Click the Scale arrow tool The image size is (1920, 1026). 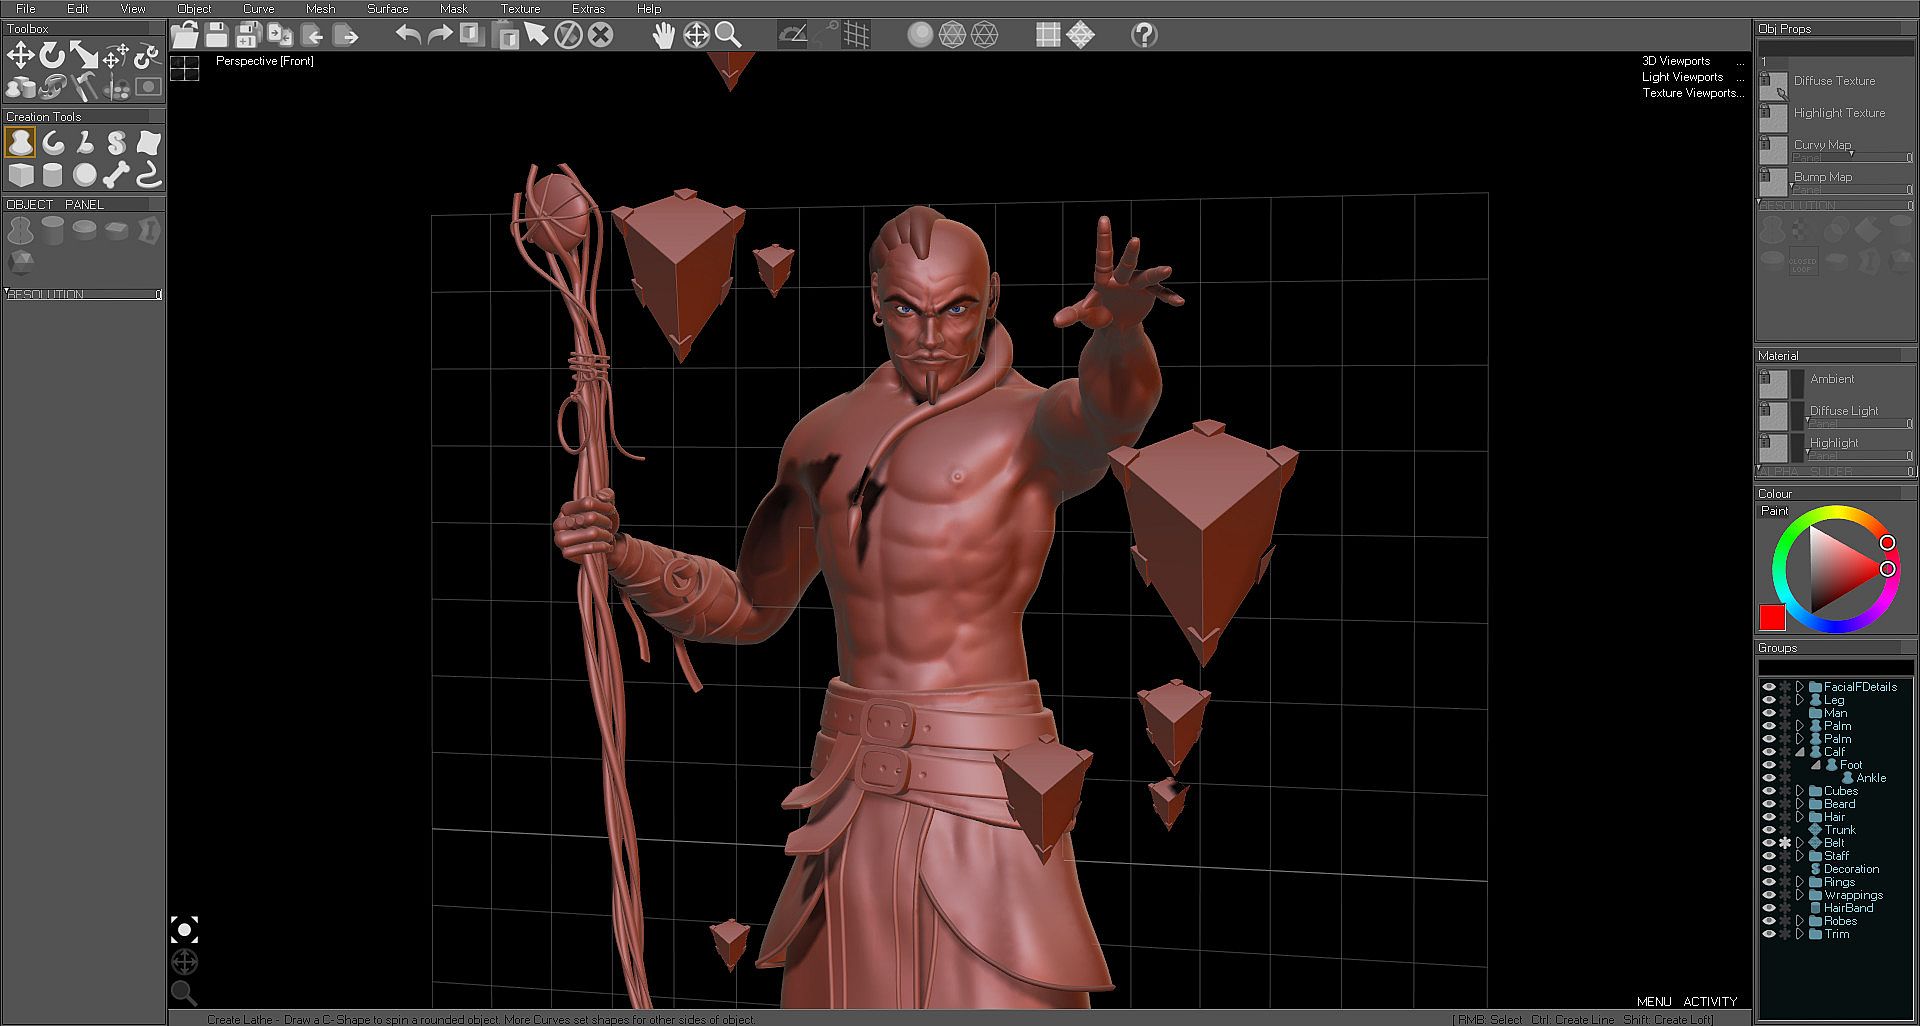tap(84, 56)
